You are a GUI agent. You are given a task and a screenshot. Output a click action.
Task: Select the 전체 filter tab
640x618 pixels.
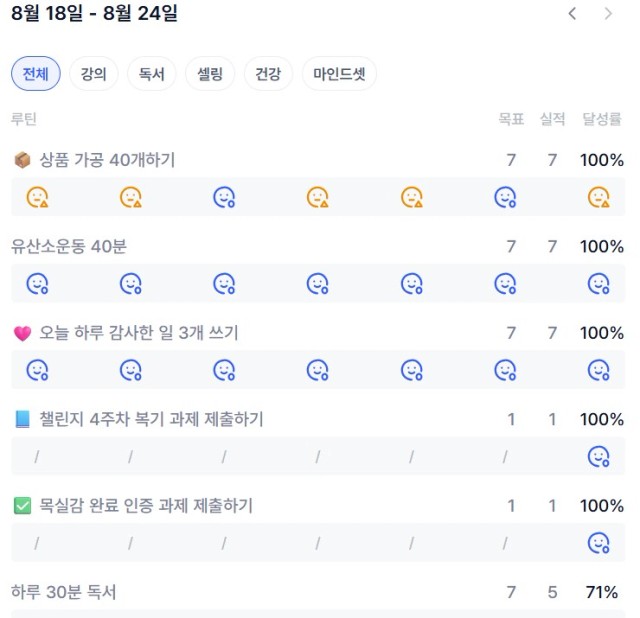pos(36,74)
